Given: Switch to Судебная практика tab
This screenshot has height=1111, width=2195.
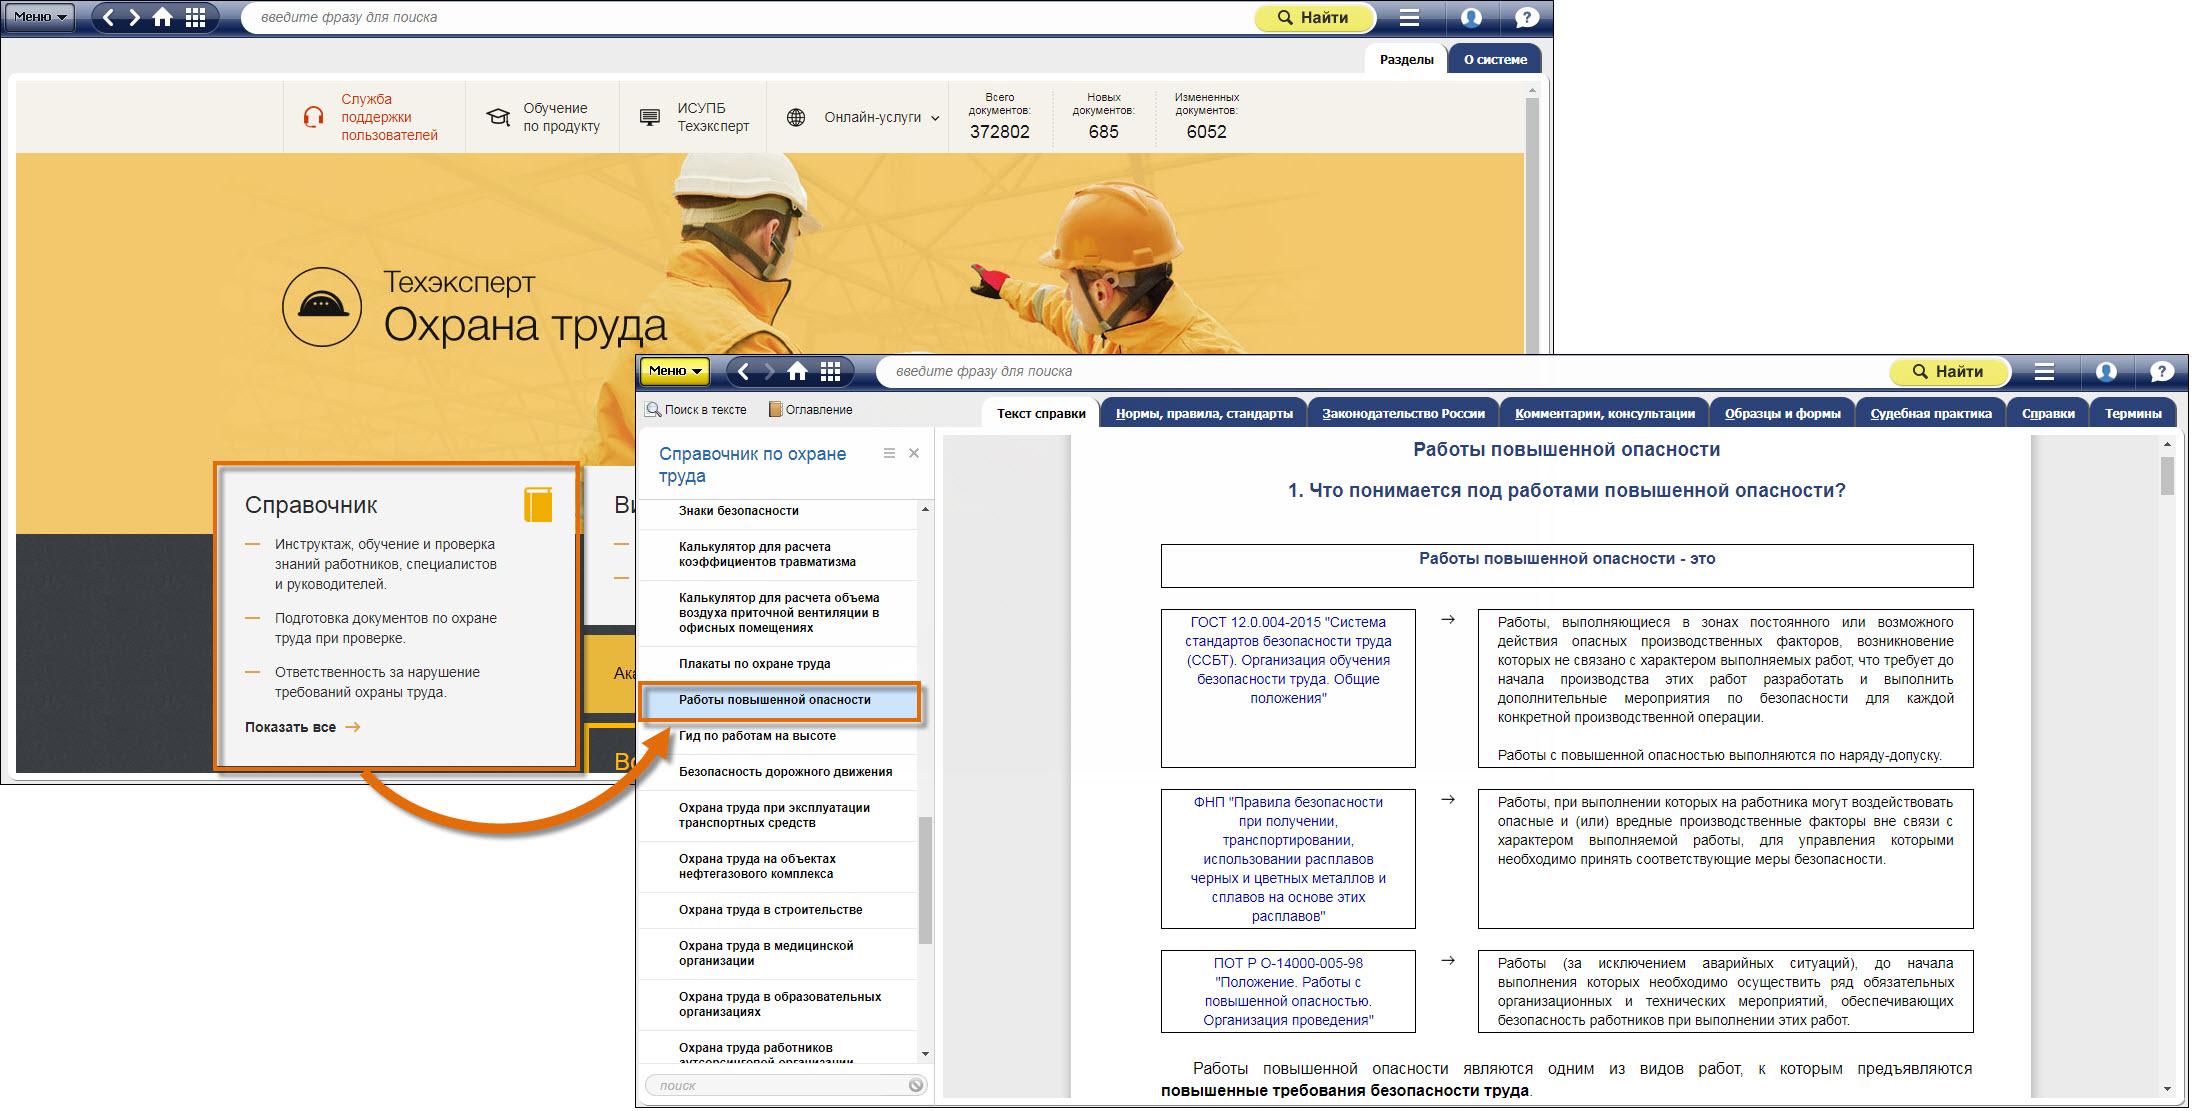Looking at the screenshot, I should click(1931, 413).
